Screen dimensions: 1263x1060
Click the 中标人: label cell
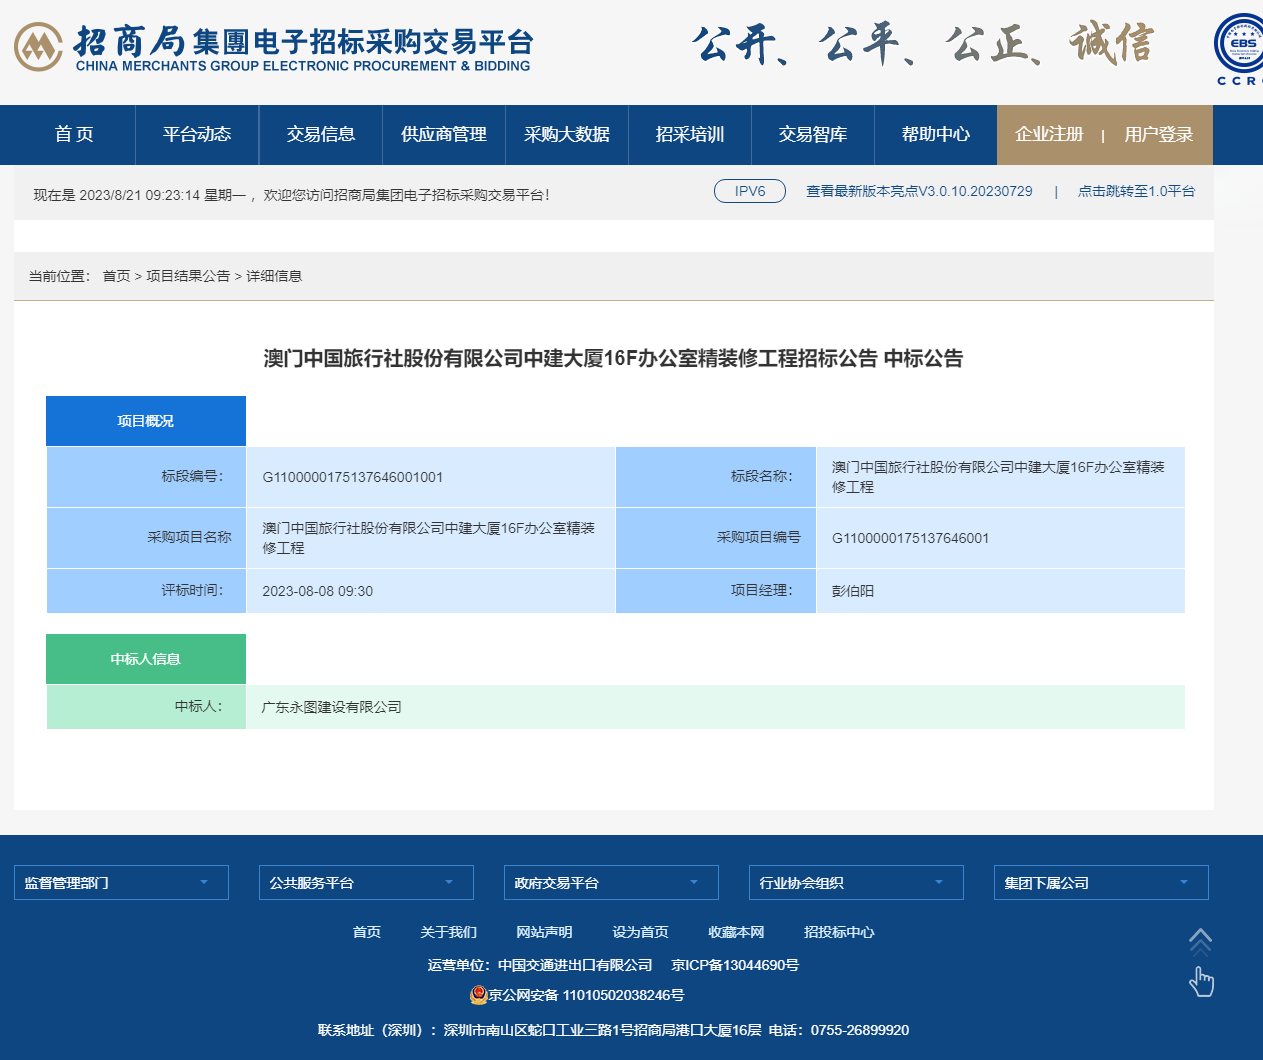click(x=146, y=707)
